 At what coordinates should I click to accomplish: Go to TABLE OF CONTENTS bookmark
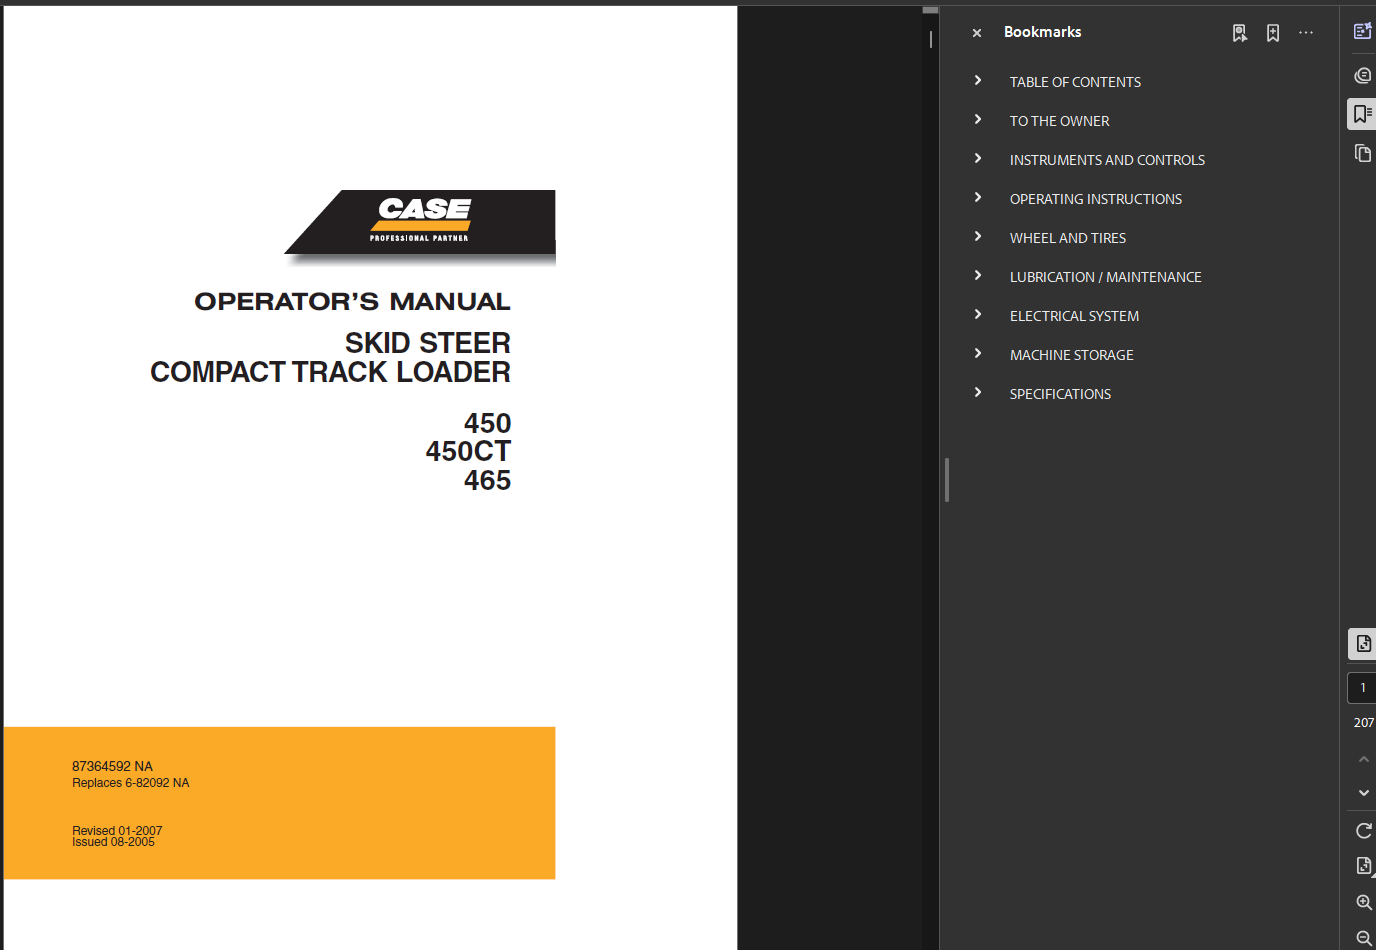1075,82
